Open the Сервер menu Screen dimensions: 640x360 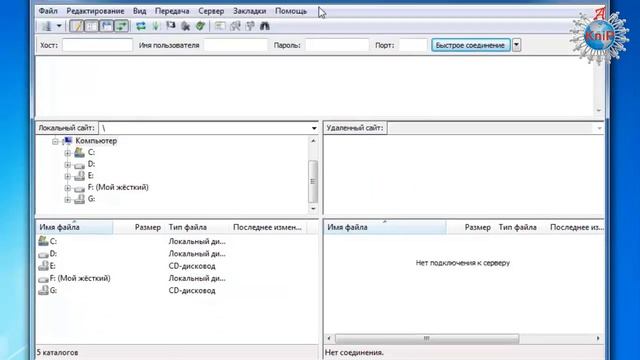point(211,11)
